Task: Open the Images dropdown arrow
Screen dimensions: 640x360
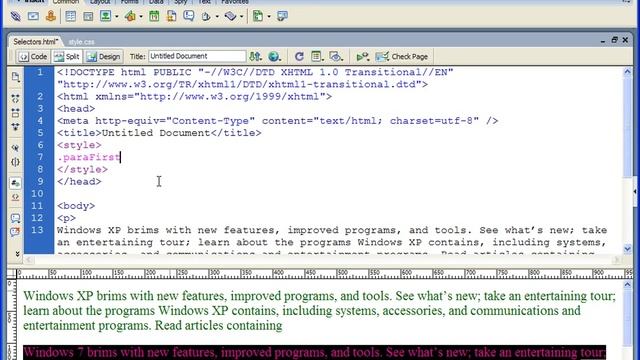Action: [117, 17]
